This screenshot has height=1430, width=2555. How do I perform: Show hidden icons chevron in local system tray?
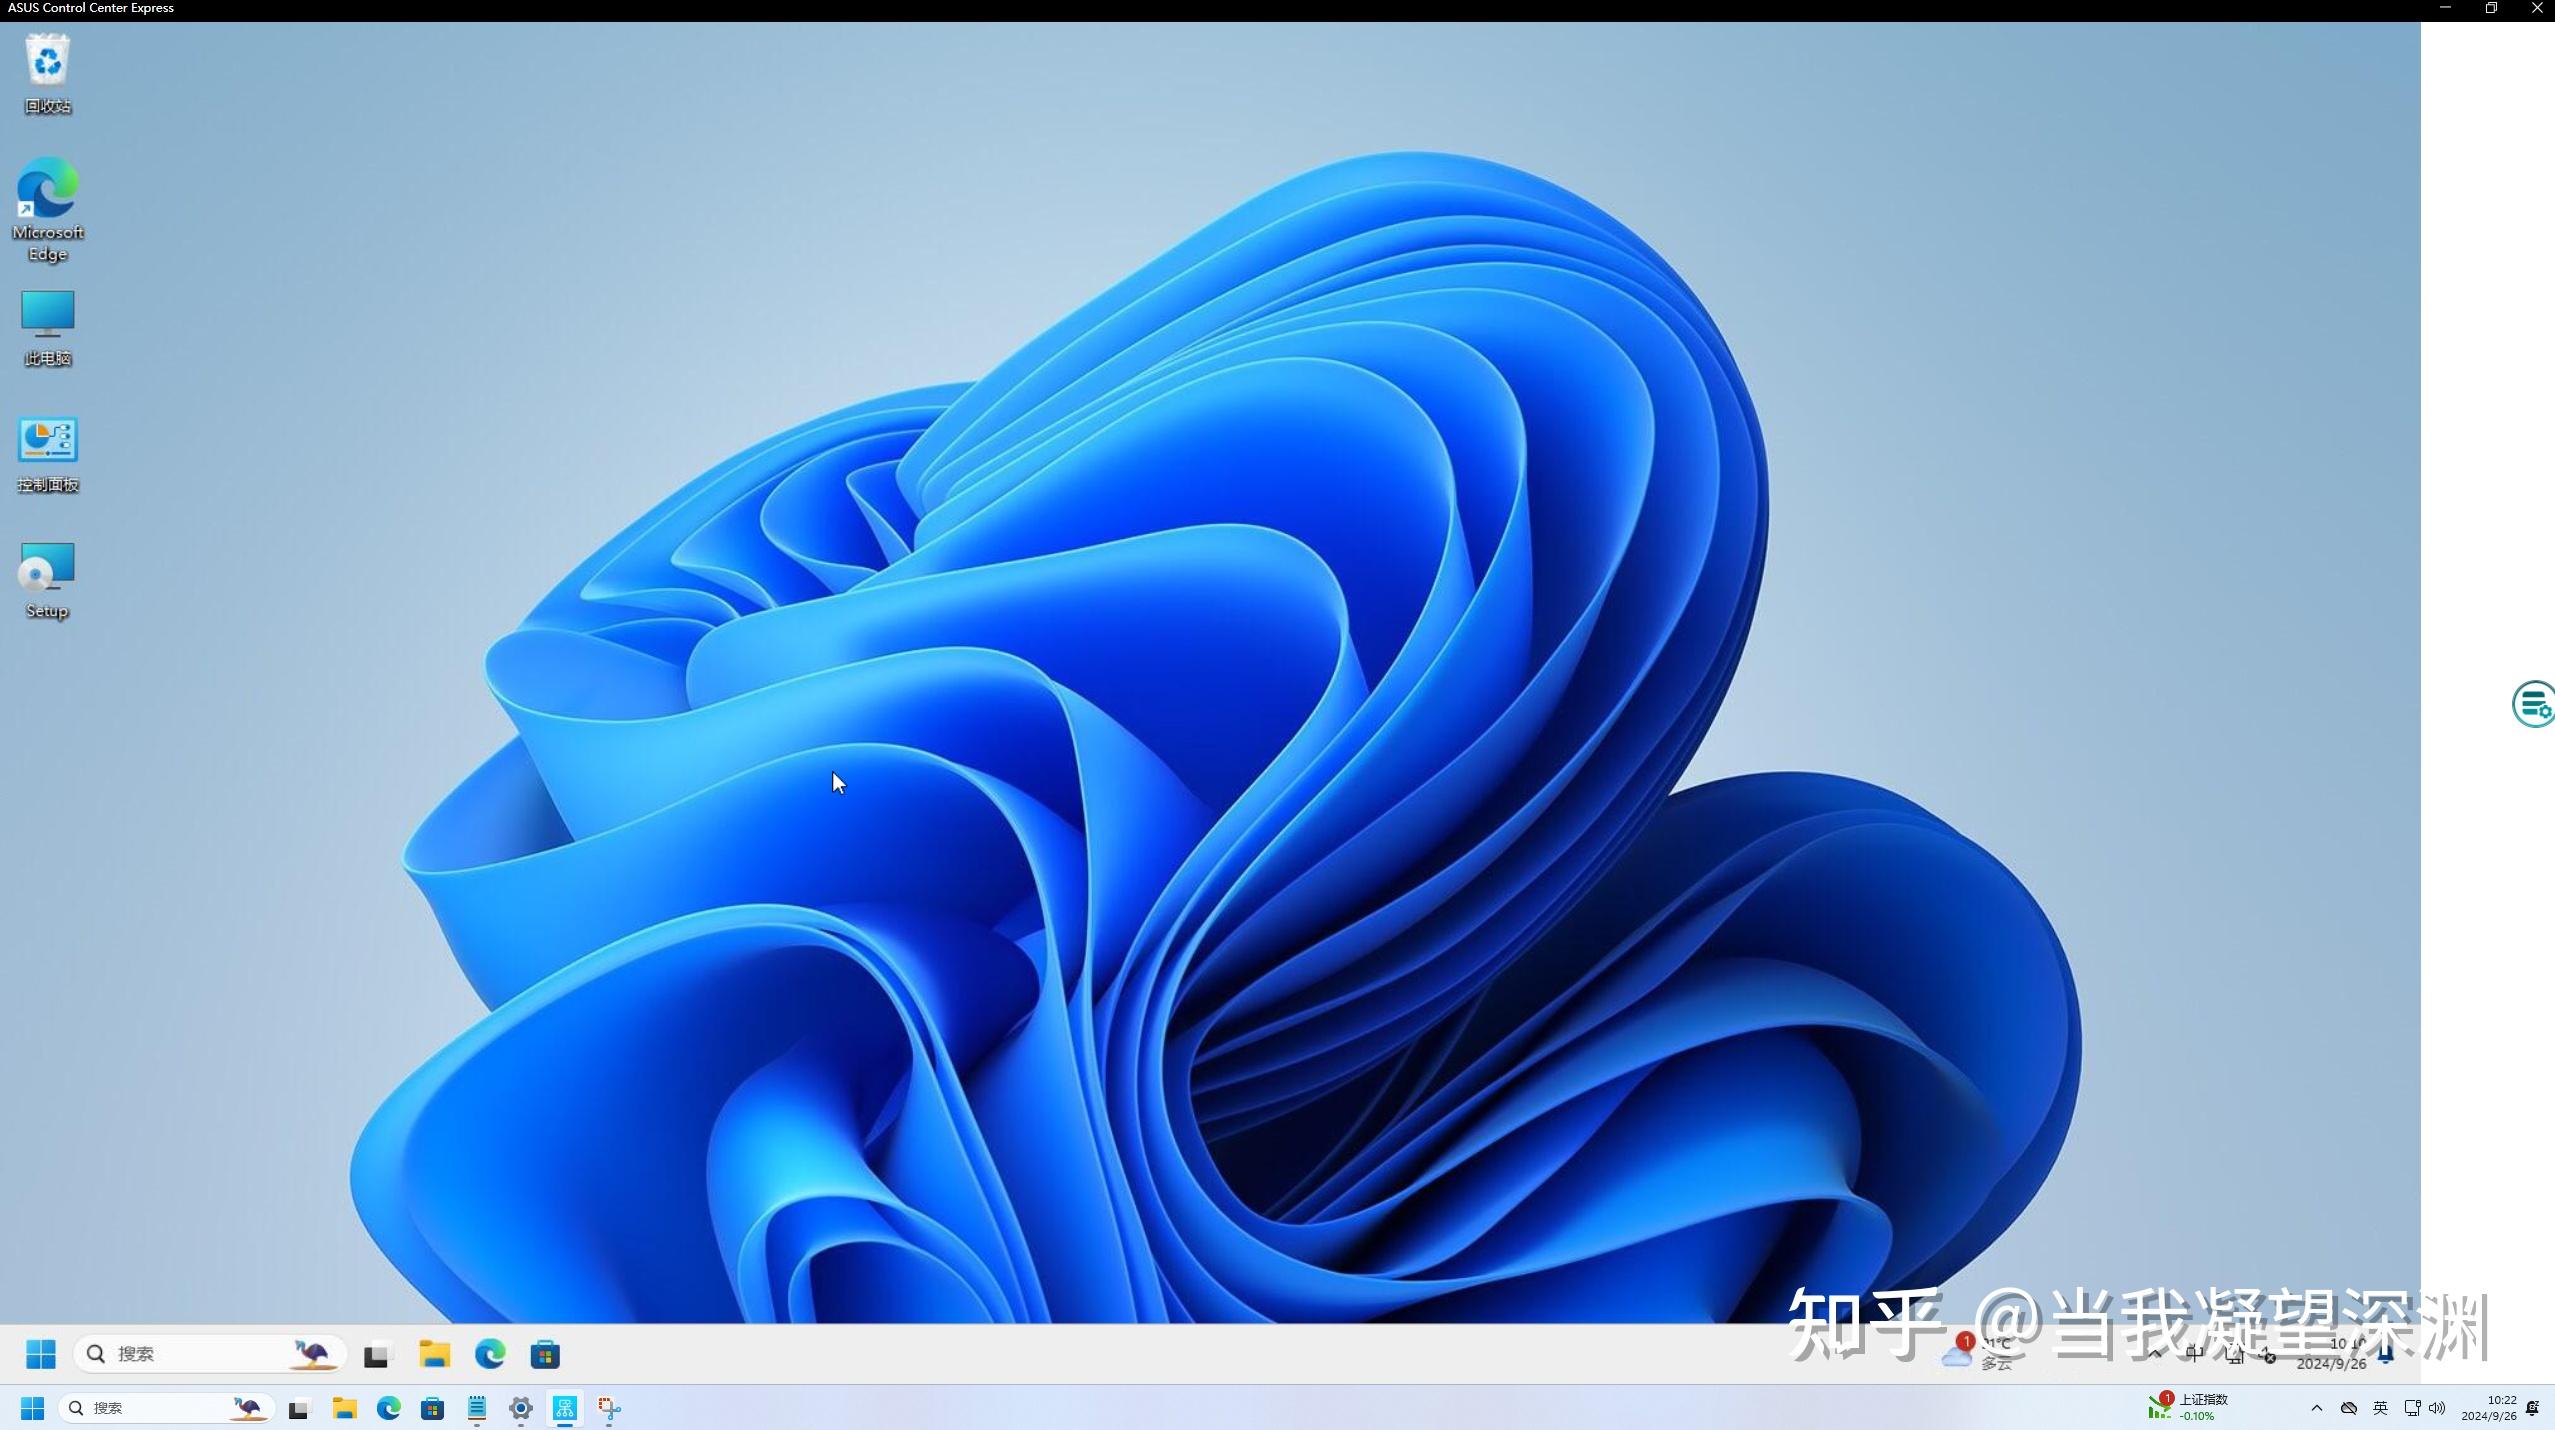tap(2316, 1408)
